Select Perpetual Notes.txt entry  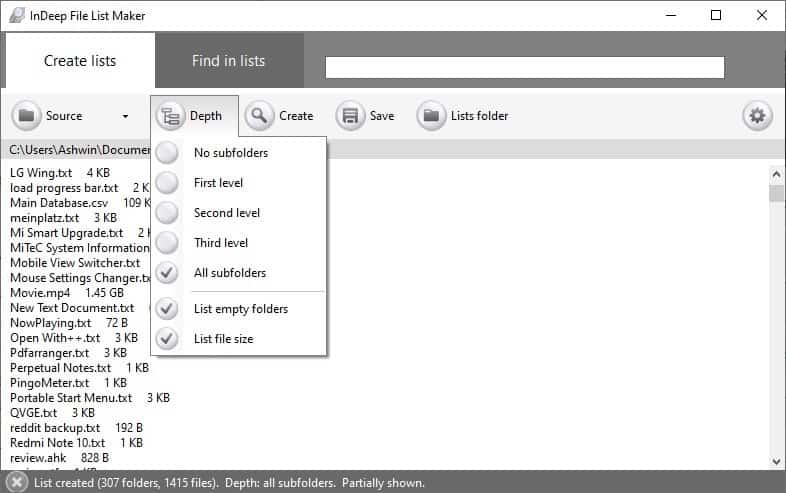click(80, 368)
